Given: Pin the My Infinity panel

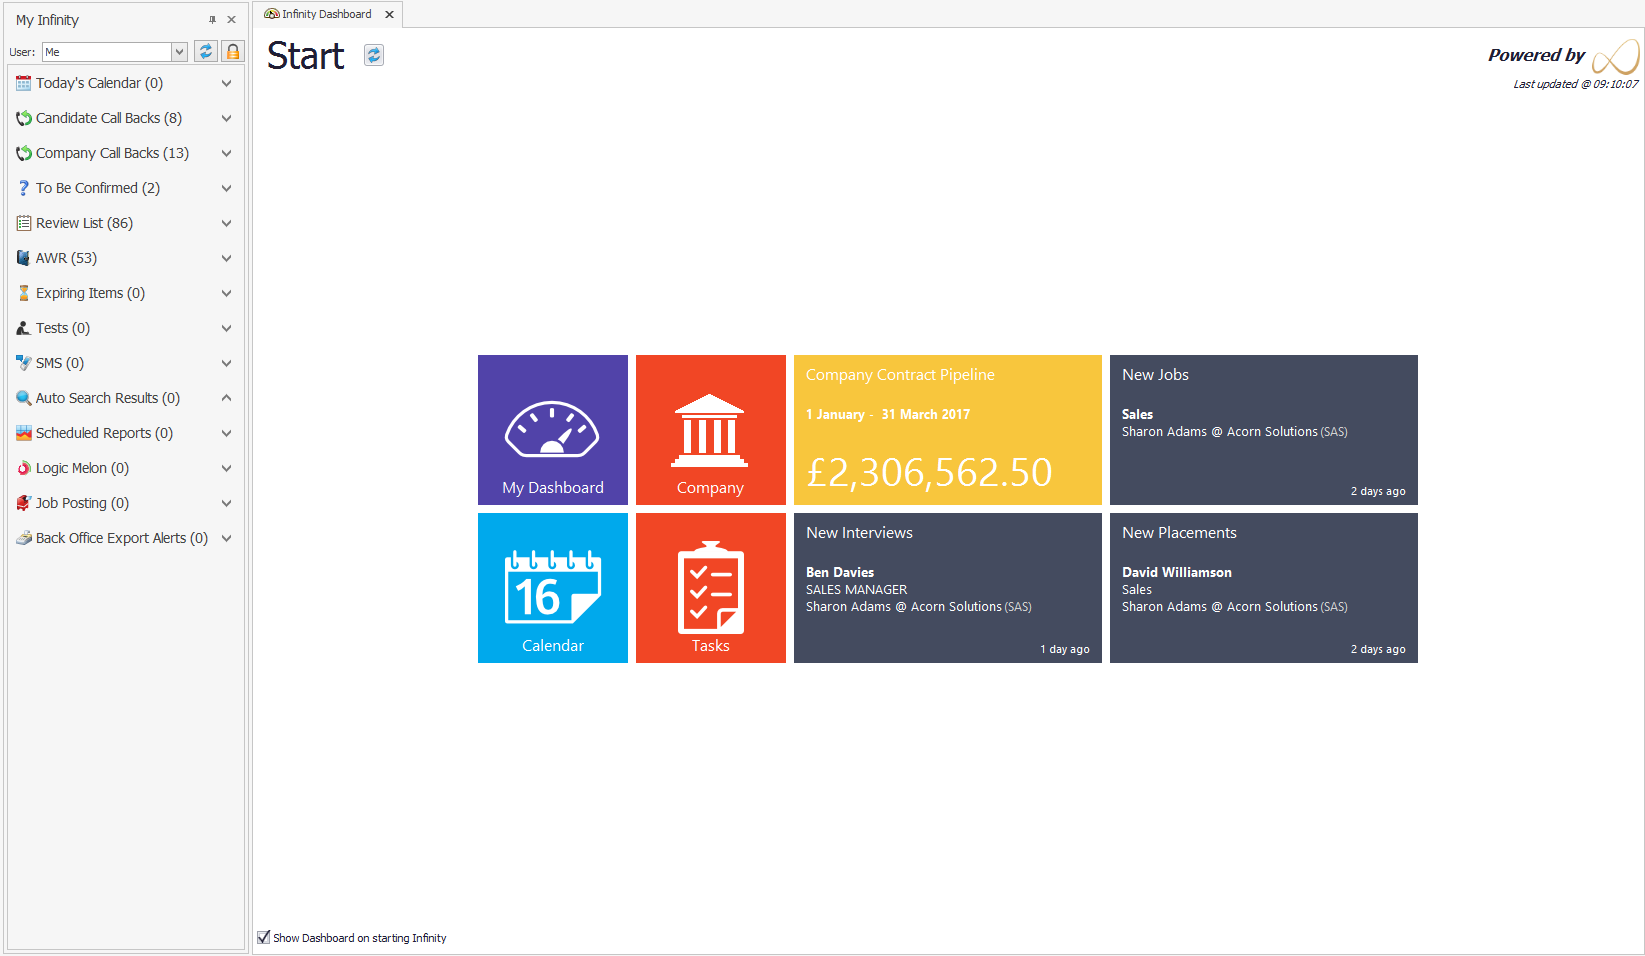Looking at the screenshot, I should [212, 19].
